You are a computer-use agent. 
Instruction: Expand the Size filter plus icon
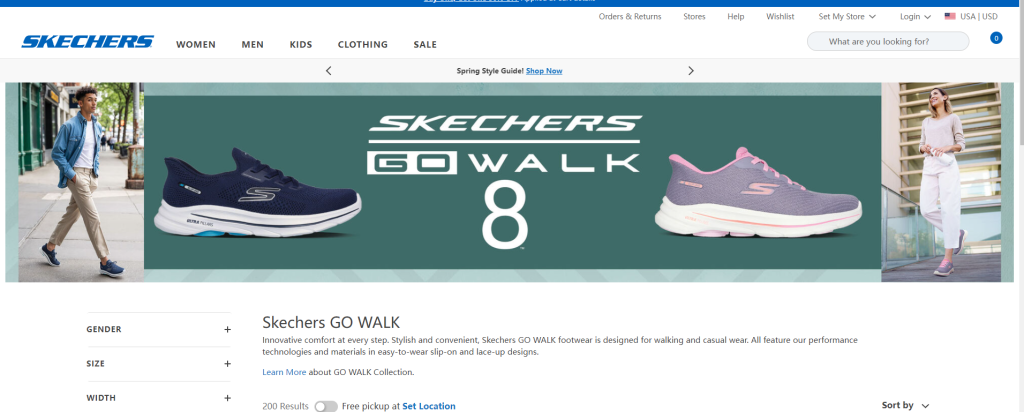tap(227, 364)
